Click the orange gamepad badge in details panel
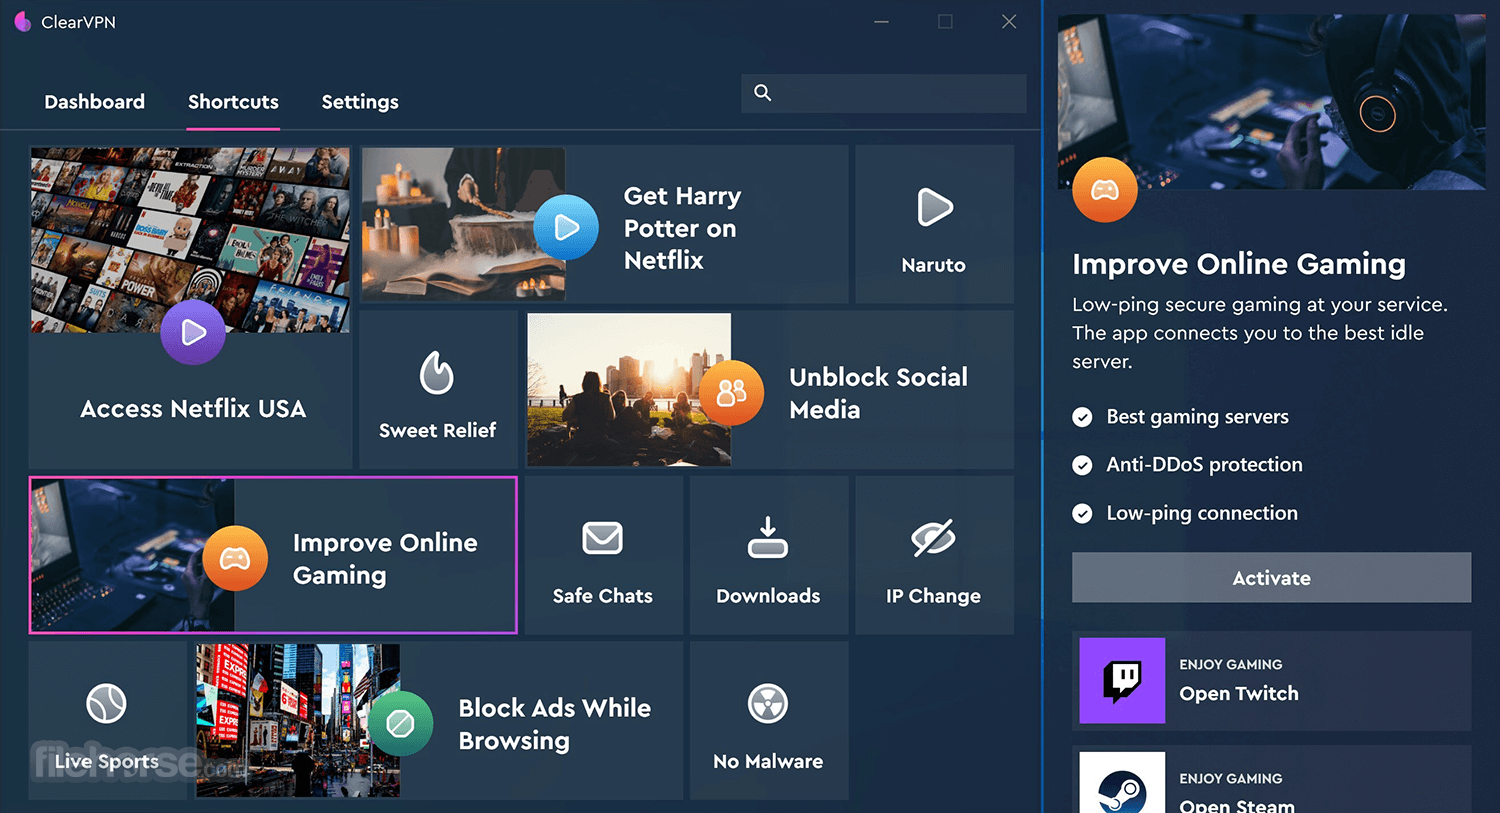The image size is (1500, 813). pos(1105,189)
